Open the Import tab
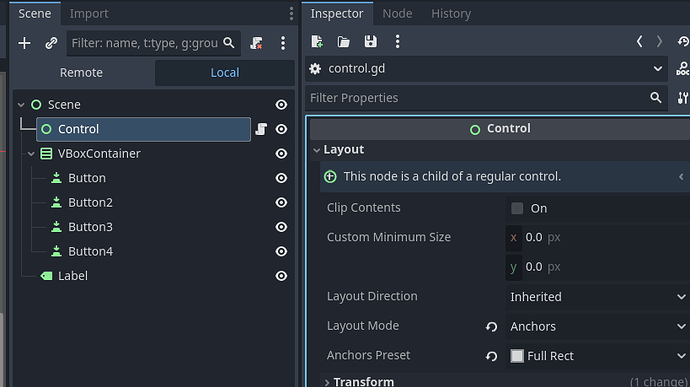This screenshot has height=387, width=690. (89, 14)
